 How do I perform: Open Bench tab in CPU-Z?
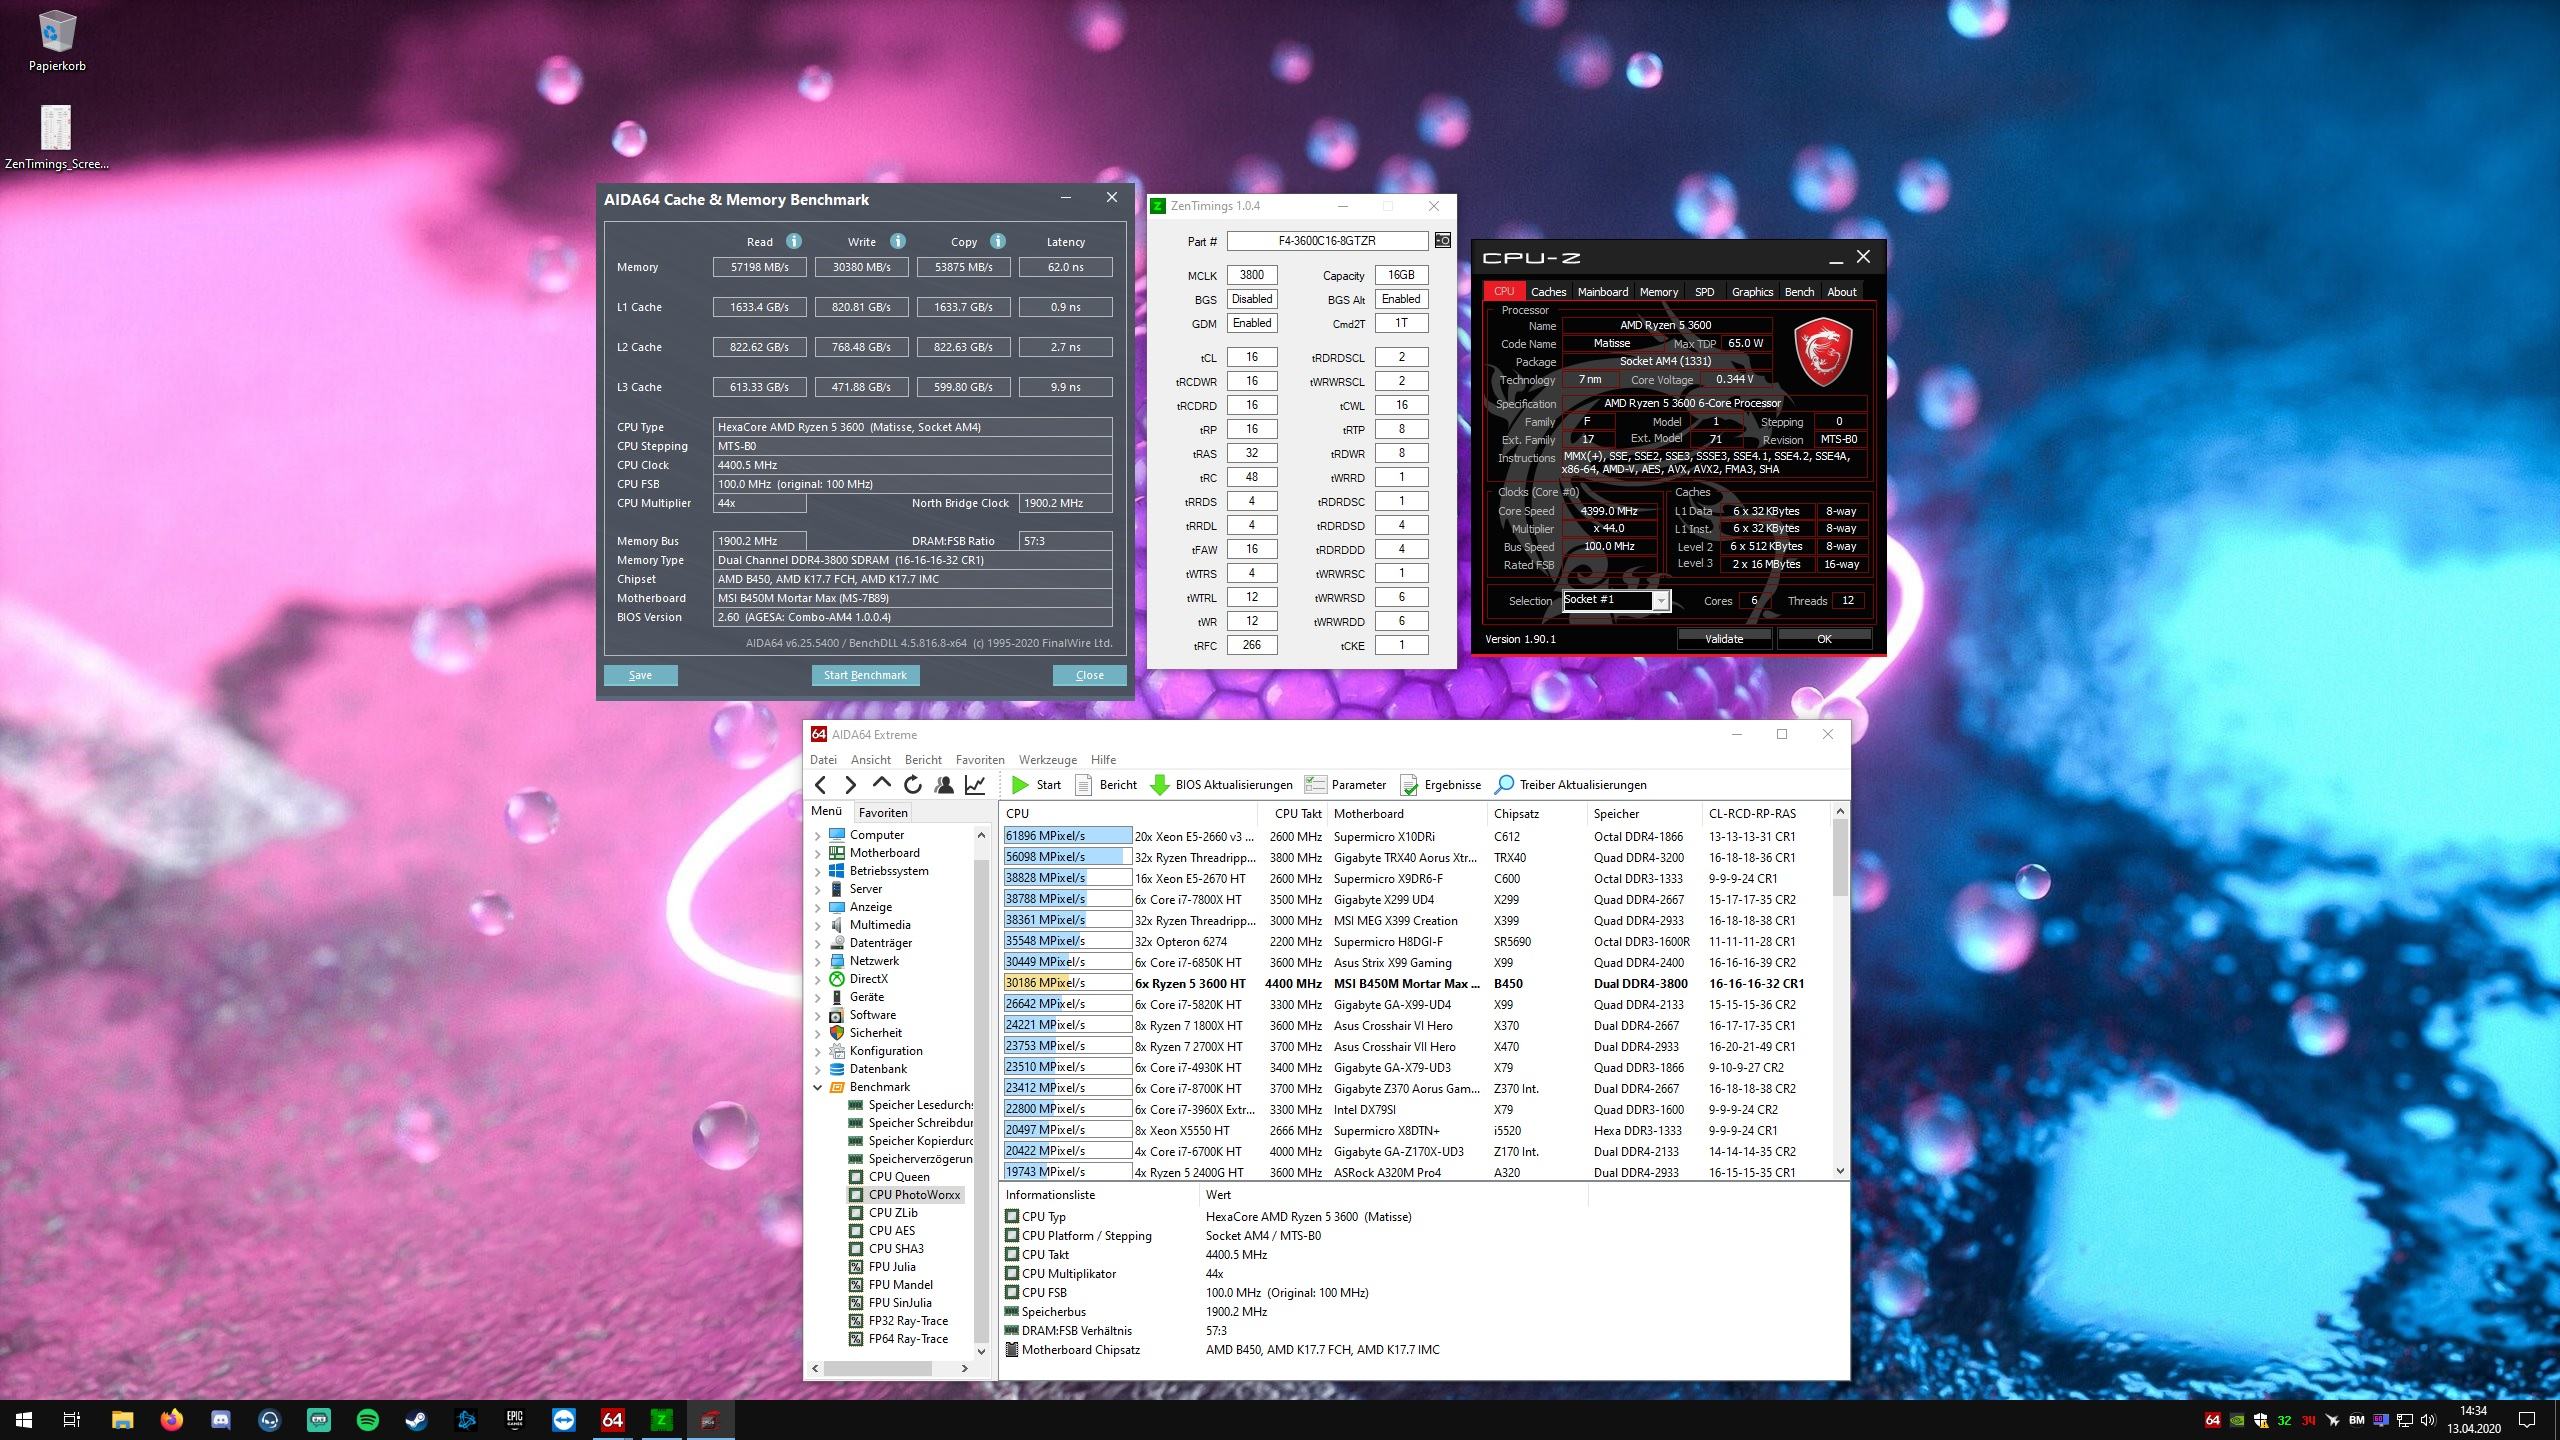(1799, 292)
